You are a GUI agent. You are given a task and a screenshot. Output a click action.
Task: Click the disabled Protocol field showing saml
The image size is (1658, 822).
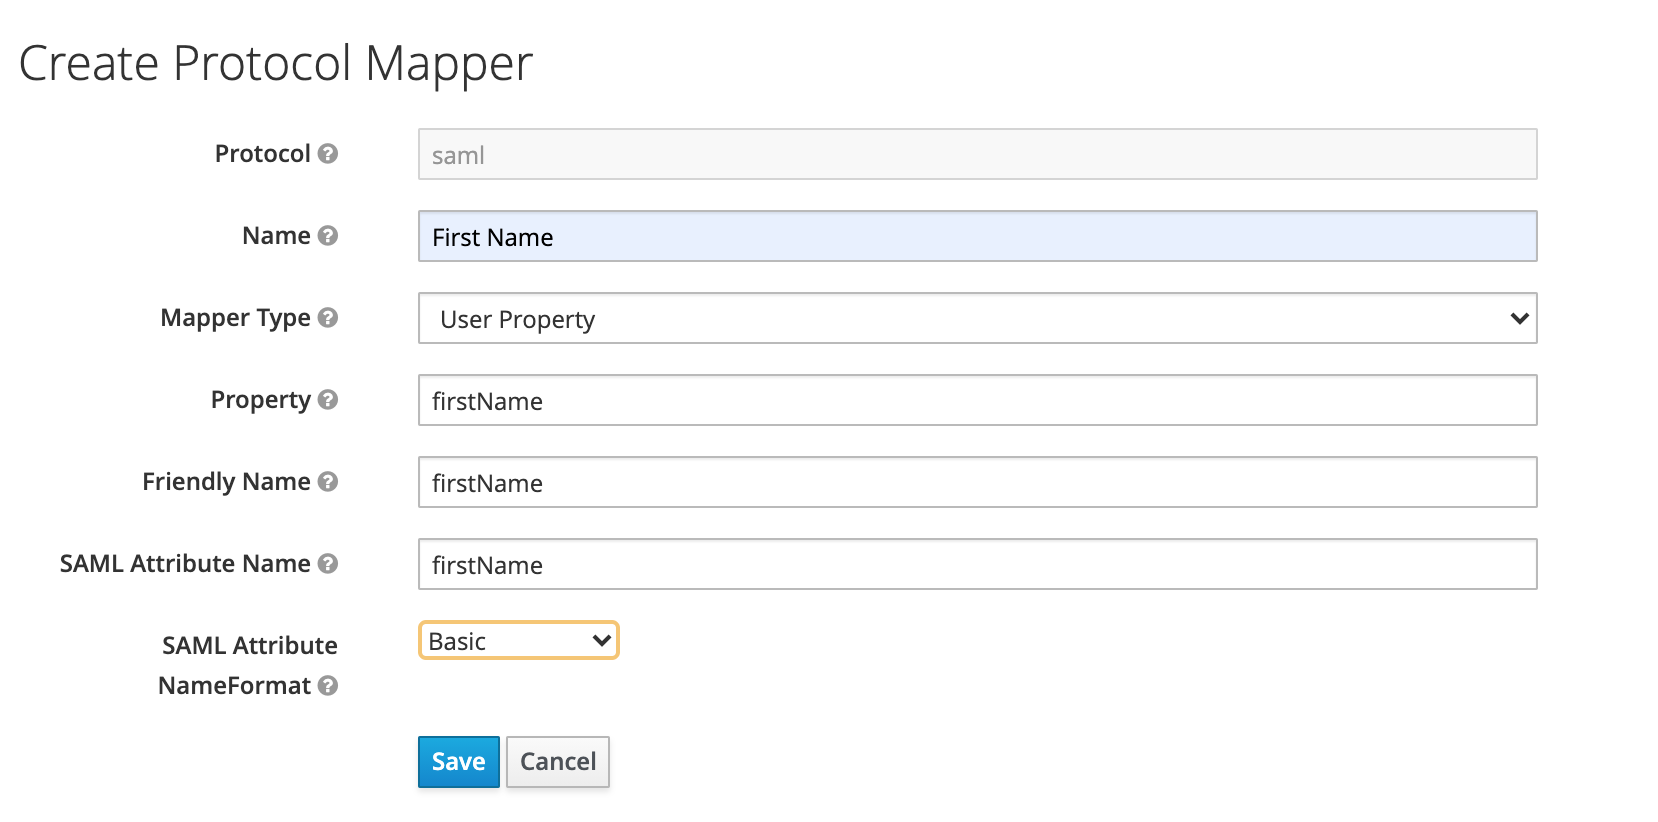(977, 155)
